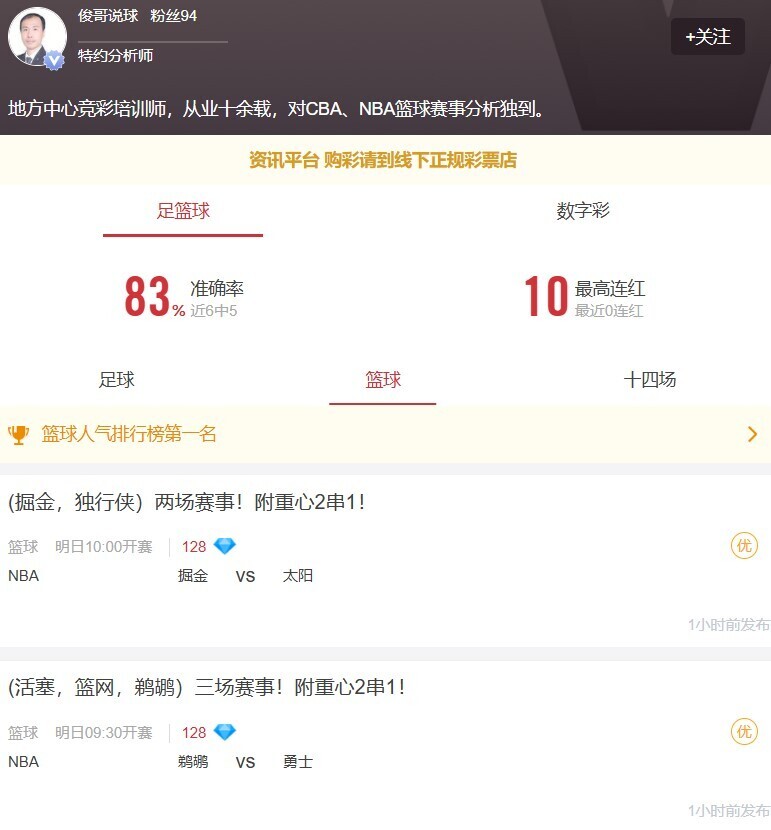The height and width of the screenshot is (830, 771).
Task: Open the 活塞, 篮网, 鹈鹕 three-match article
Action: click(206, 688)
